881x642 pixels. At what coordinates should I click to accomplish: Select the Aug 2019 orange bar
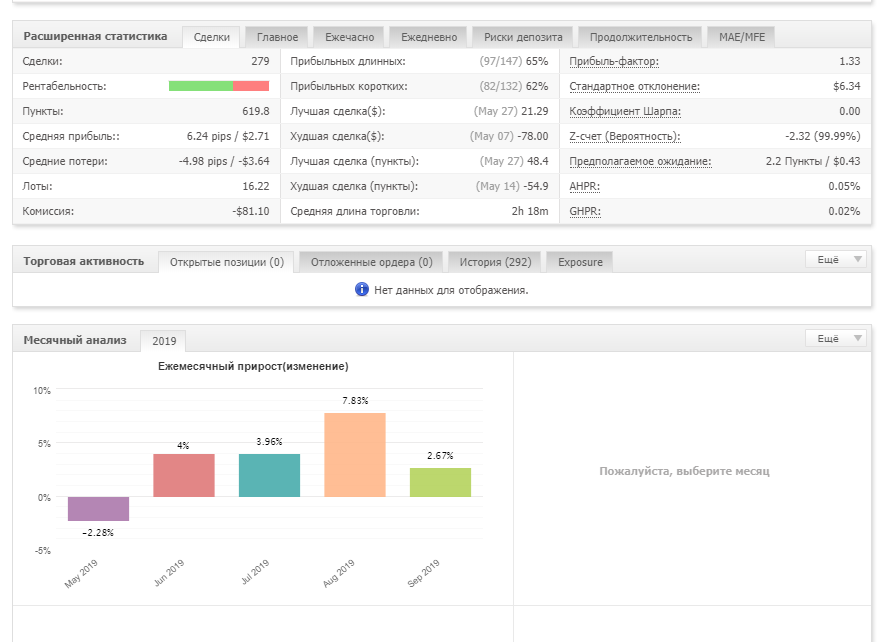(x=355, y=455)
